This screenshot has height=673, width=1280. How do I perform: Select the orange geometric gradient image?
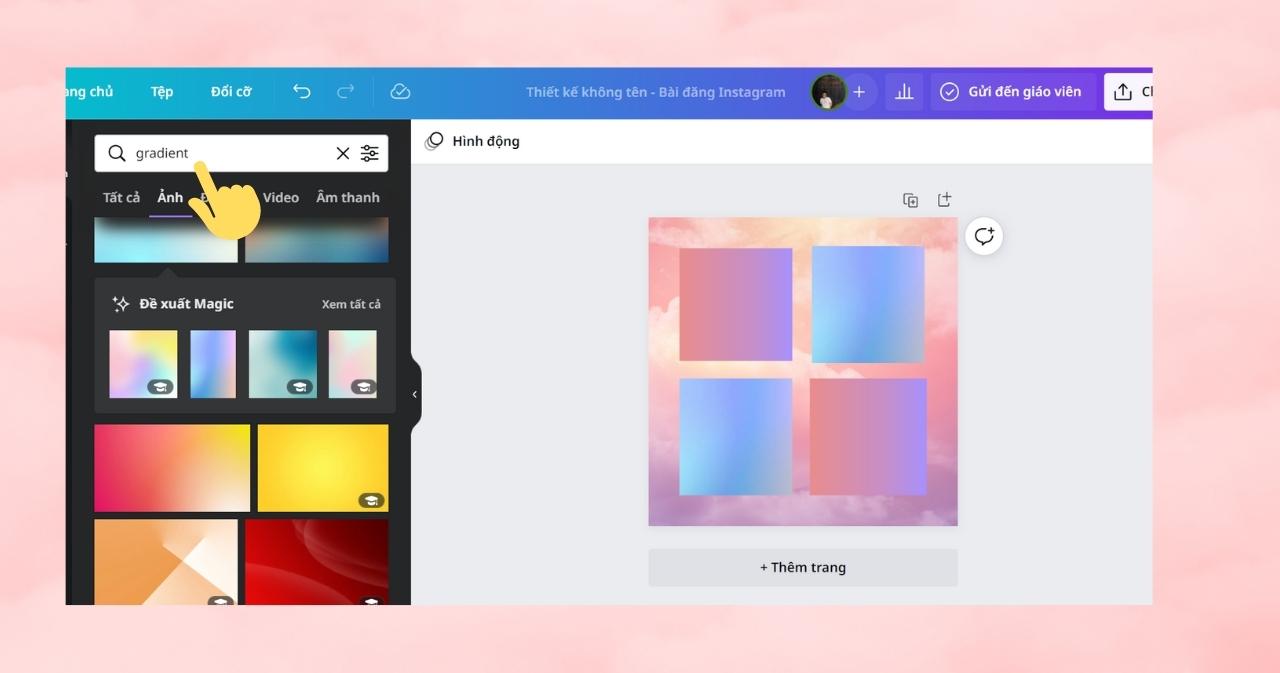point(166,562)
